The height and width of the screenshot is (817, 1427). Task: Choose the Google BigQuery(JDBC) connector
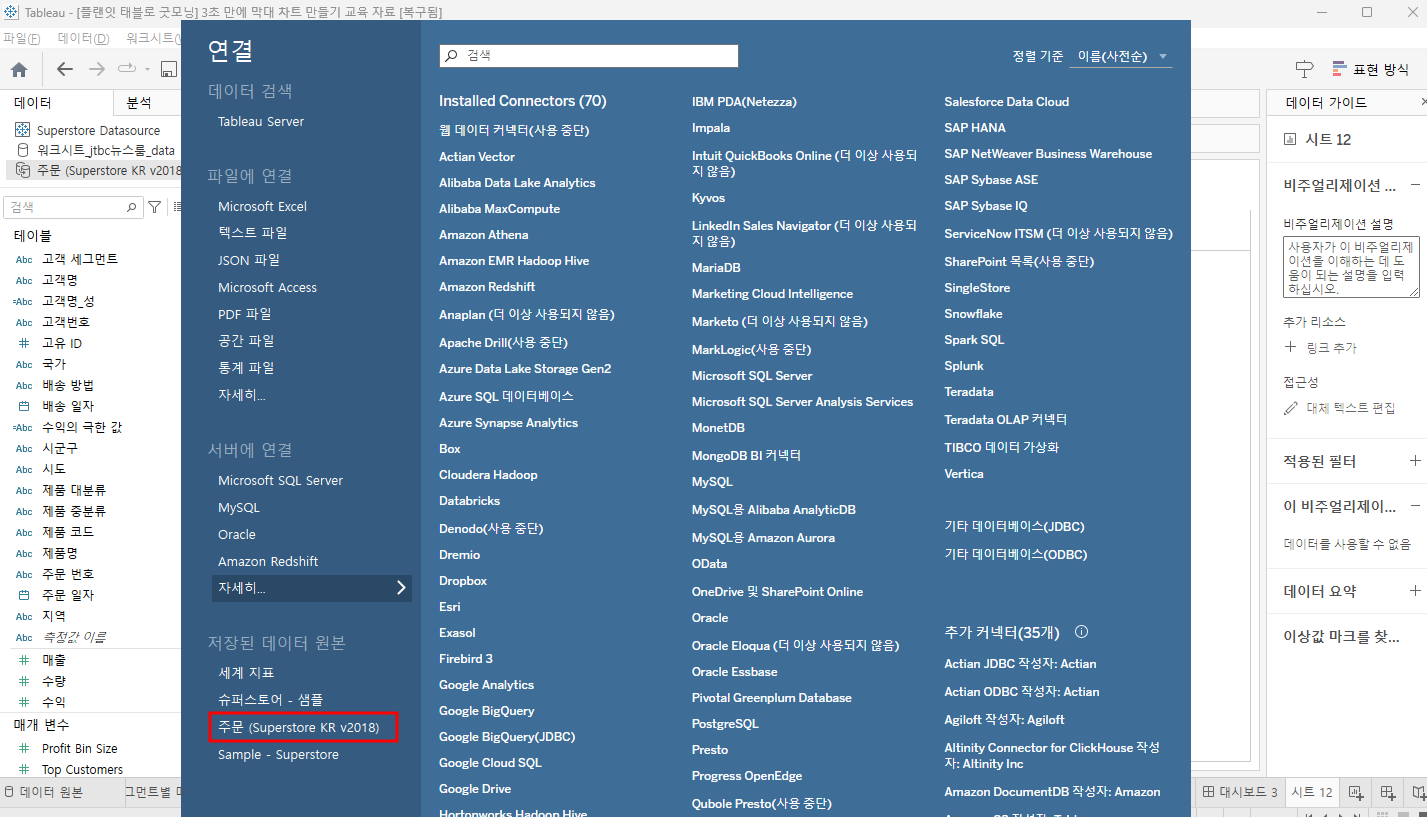[507, 736]
